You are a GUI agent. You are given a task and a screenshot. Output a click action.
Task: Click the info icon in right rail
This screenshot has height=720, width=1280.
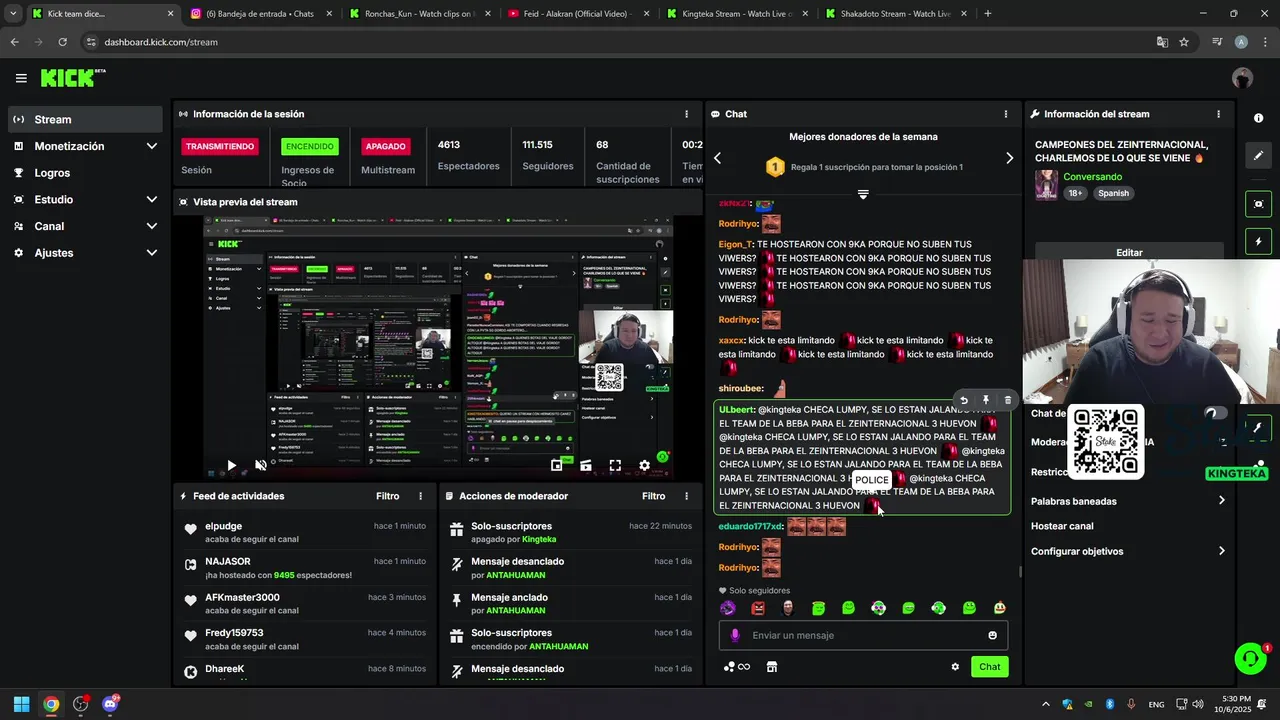[1258, 118]
